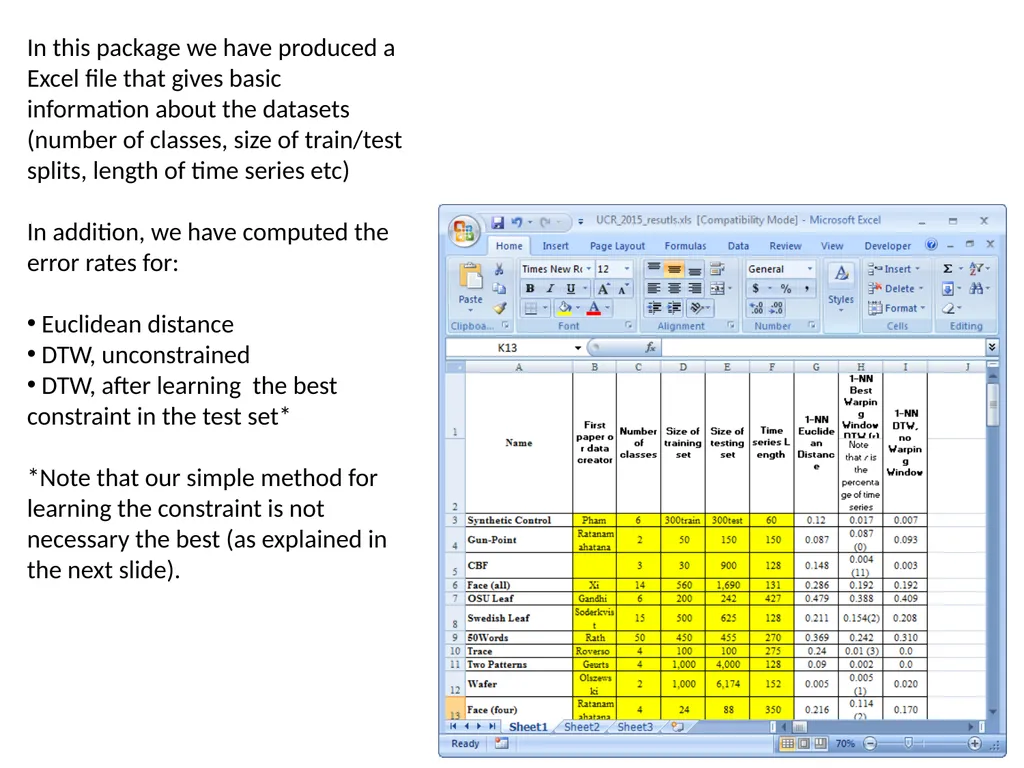Switch to Page Break Preview in status bar
The image size is (1024, 768).
820,743
